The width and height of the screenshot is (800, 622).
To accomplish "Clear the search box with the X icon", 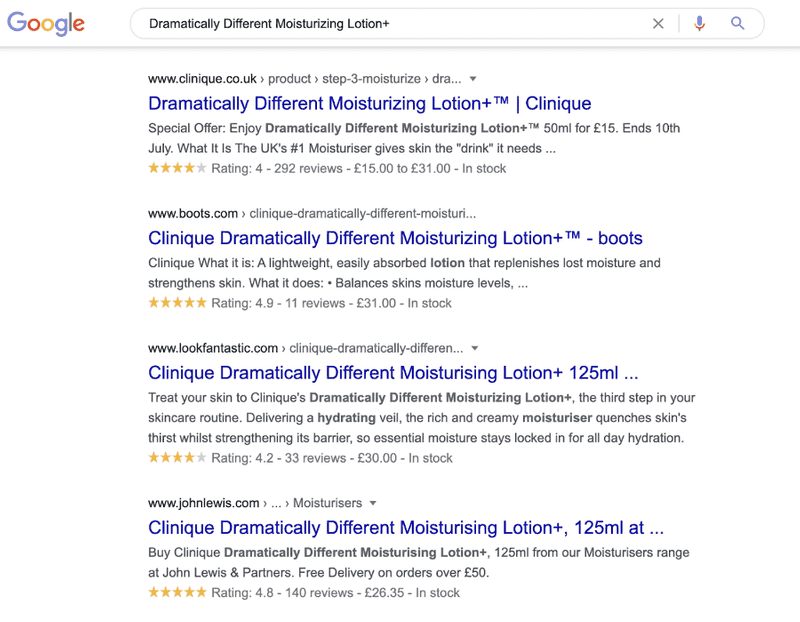I will pyautogui.click(x=658, y=23).
